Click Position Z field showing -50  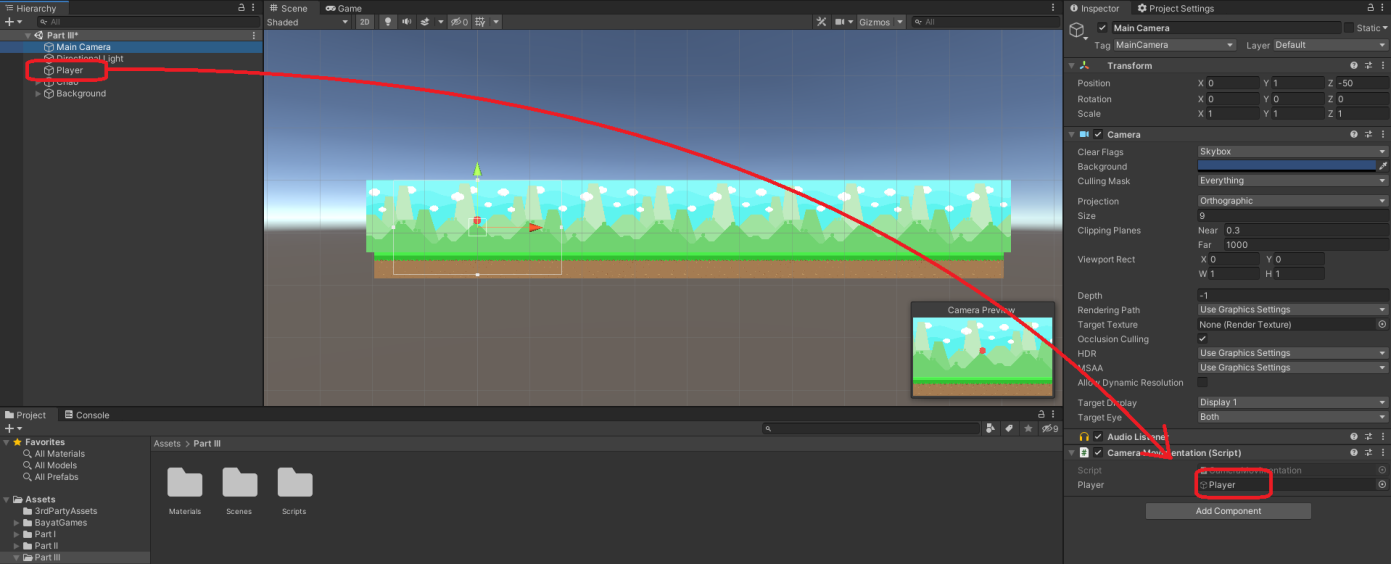1361,84
